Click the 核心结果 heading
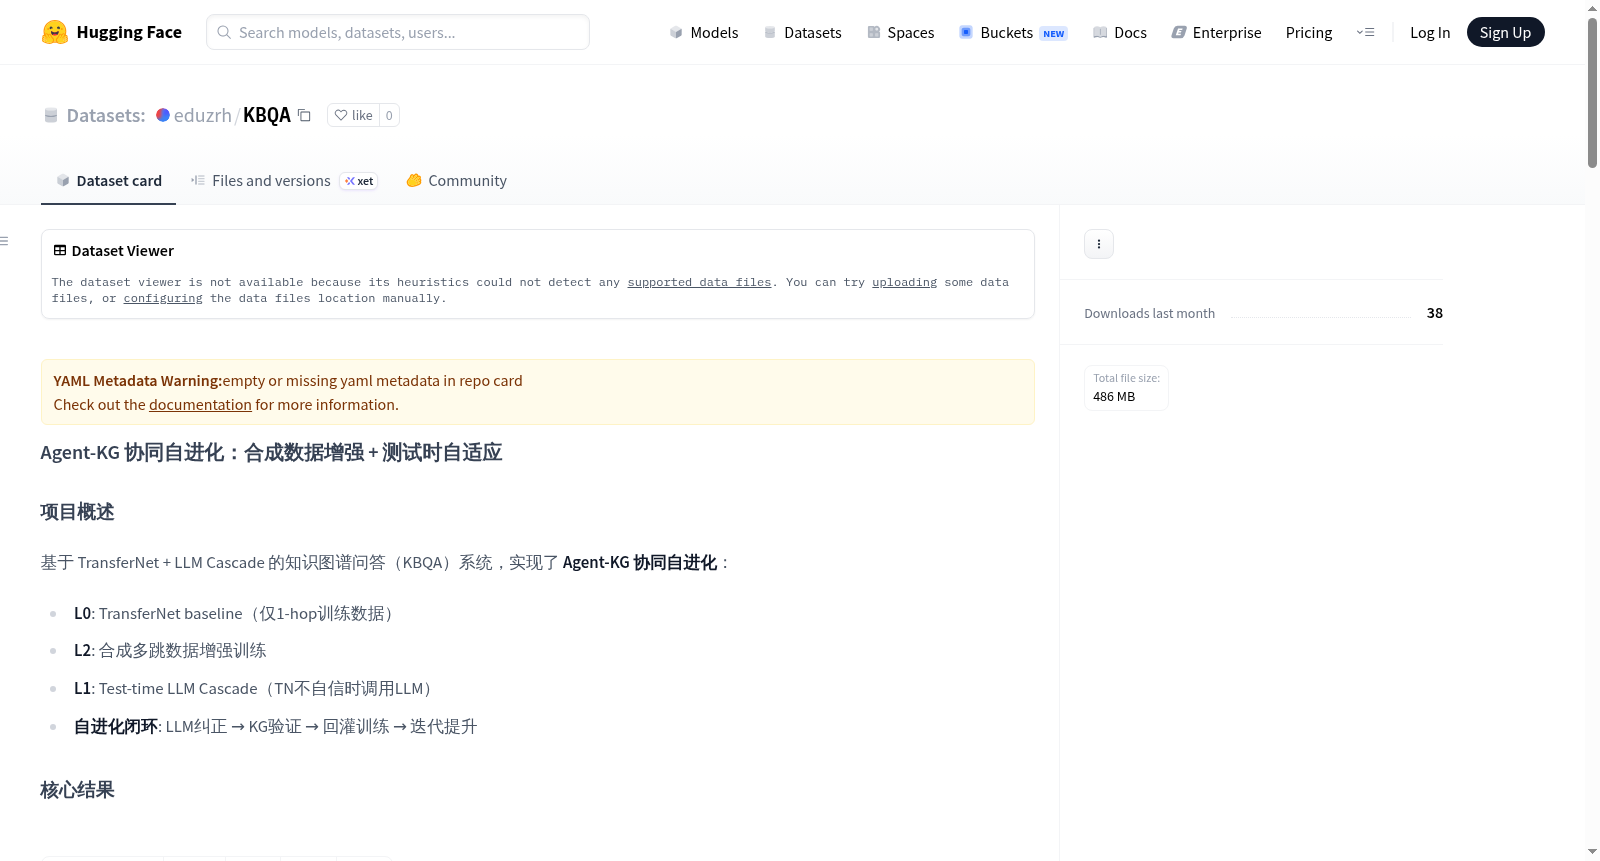This screenshot has height=861, width=1600. tap(78, 790)
